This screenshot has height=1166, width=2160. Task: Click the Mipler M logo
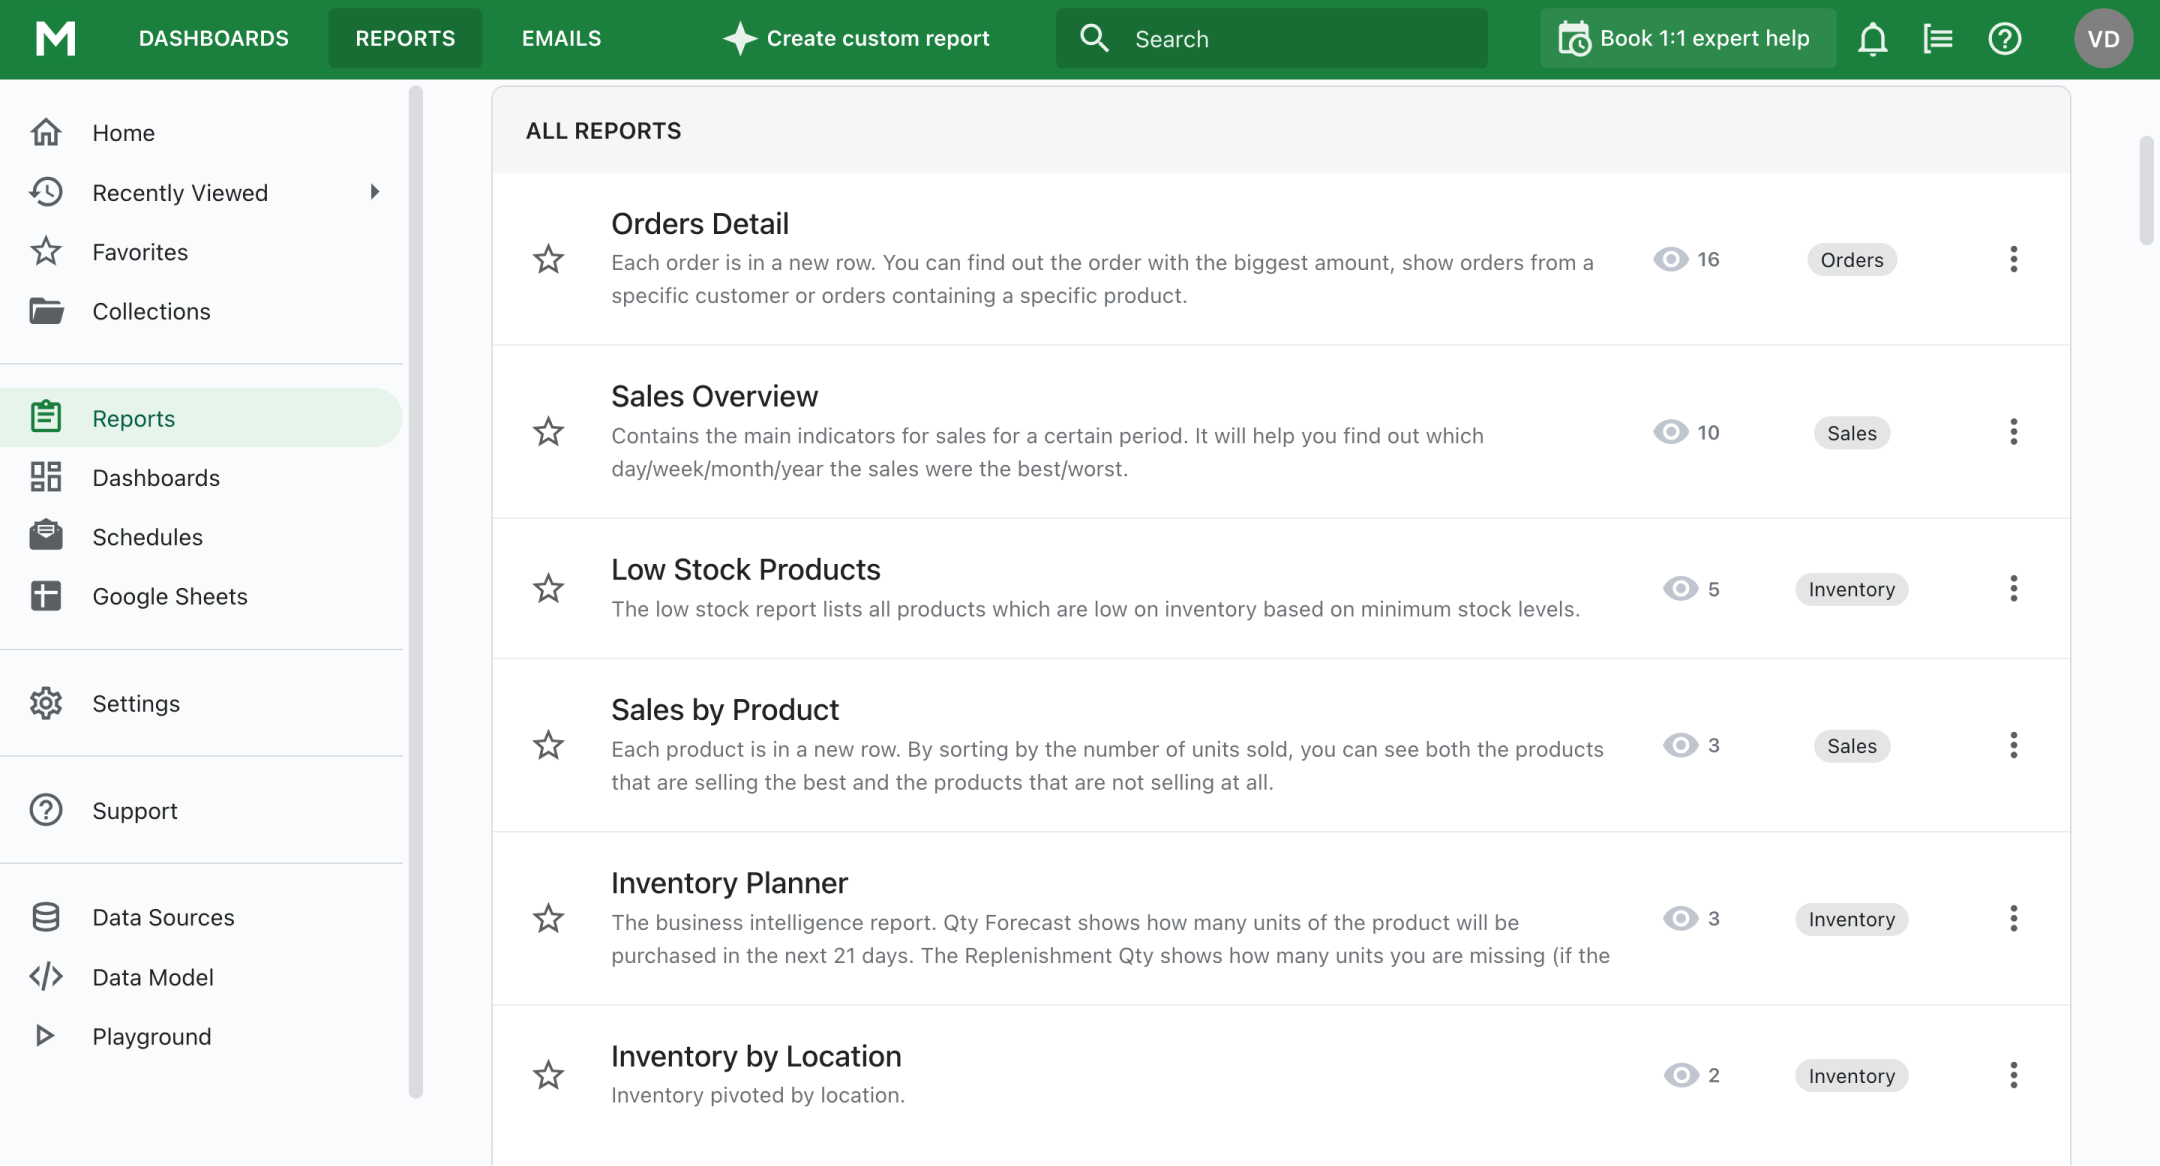(x=55, y=39)
